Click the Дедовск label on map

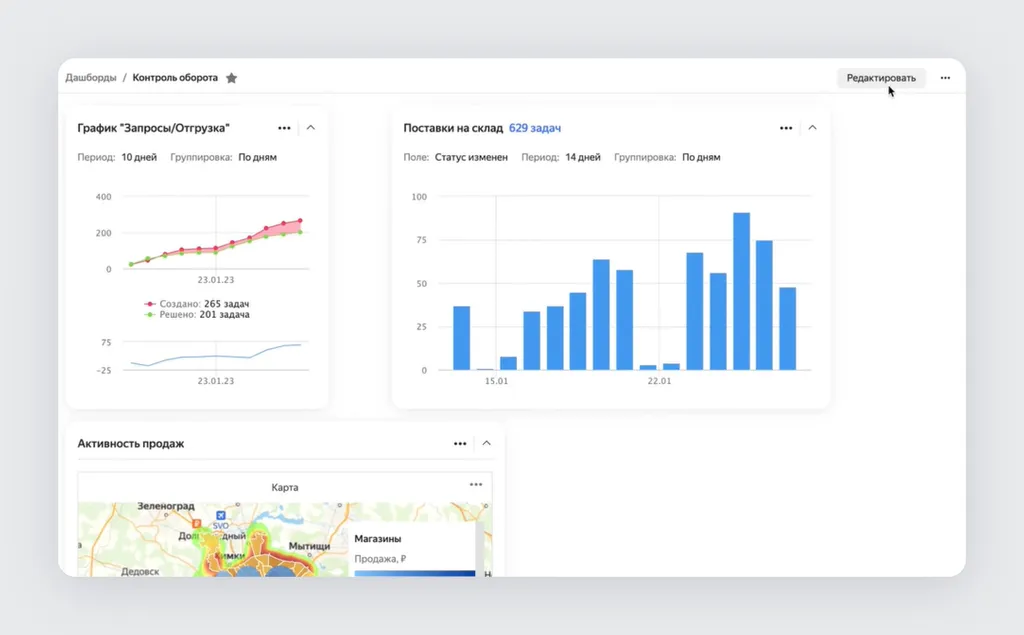(x=140, y=572)
